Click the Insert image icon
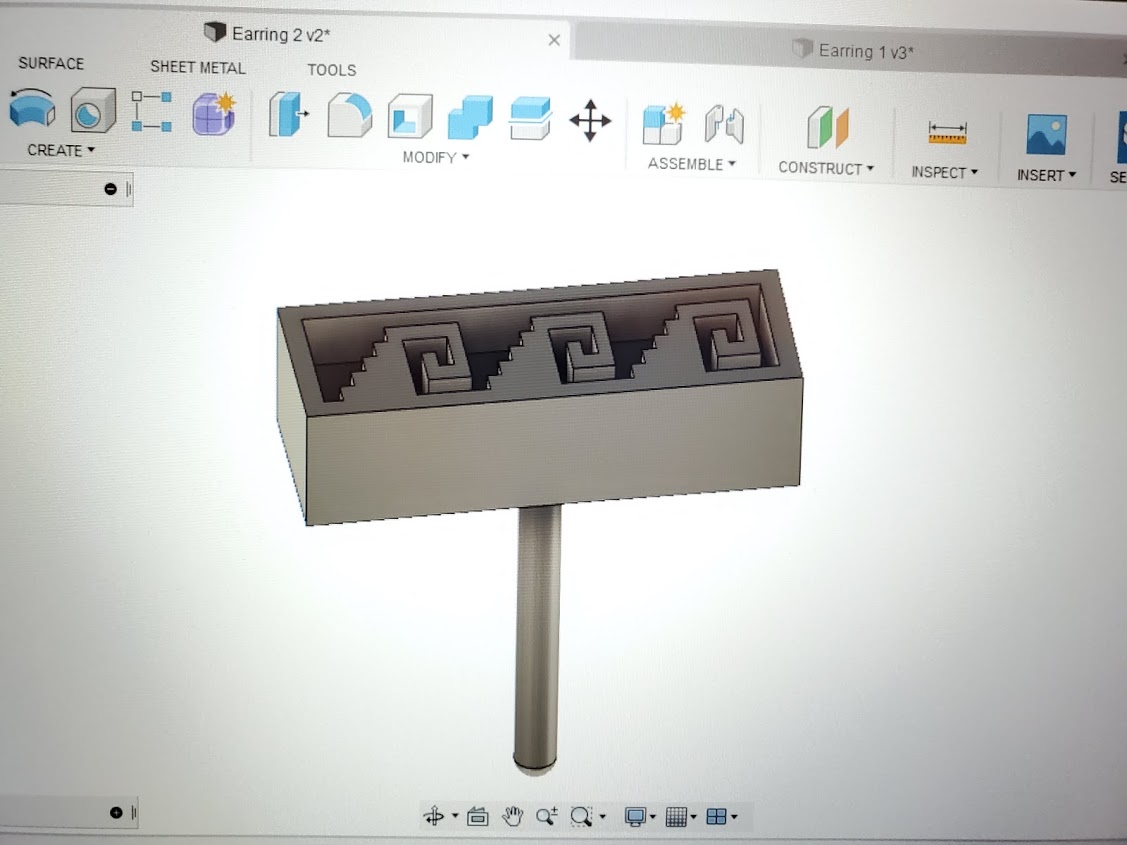The width and height of the screenshot is (1127, 845). point(1046,134)
